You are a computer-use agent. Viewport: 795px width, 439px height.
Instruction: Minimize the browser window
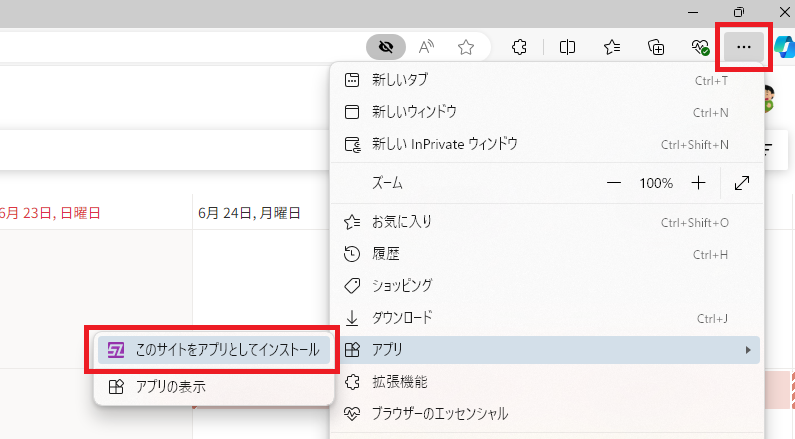click(693, 12)
